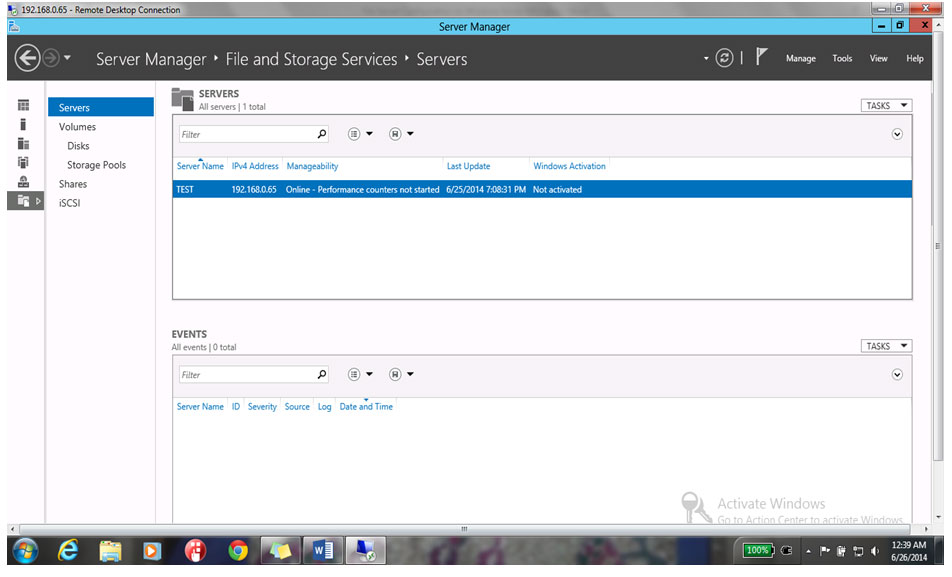Screen dimensions: 952x577
Task: Select the TEST server row
Action: tap(542, 189)
